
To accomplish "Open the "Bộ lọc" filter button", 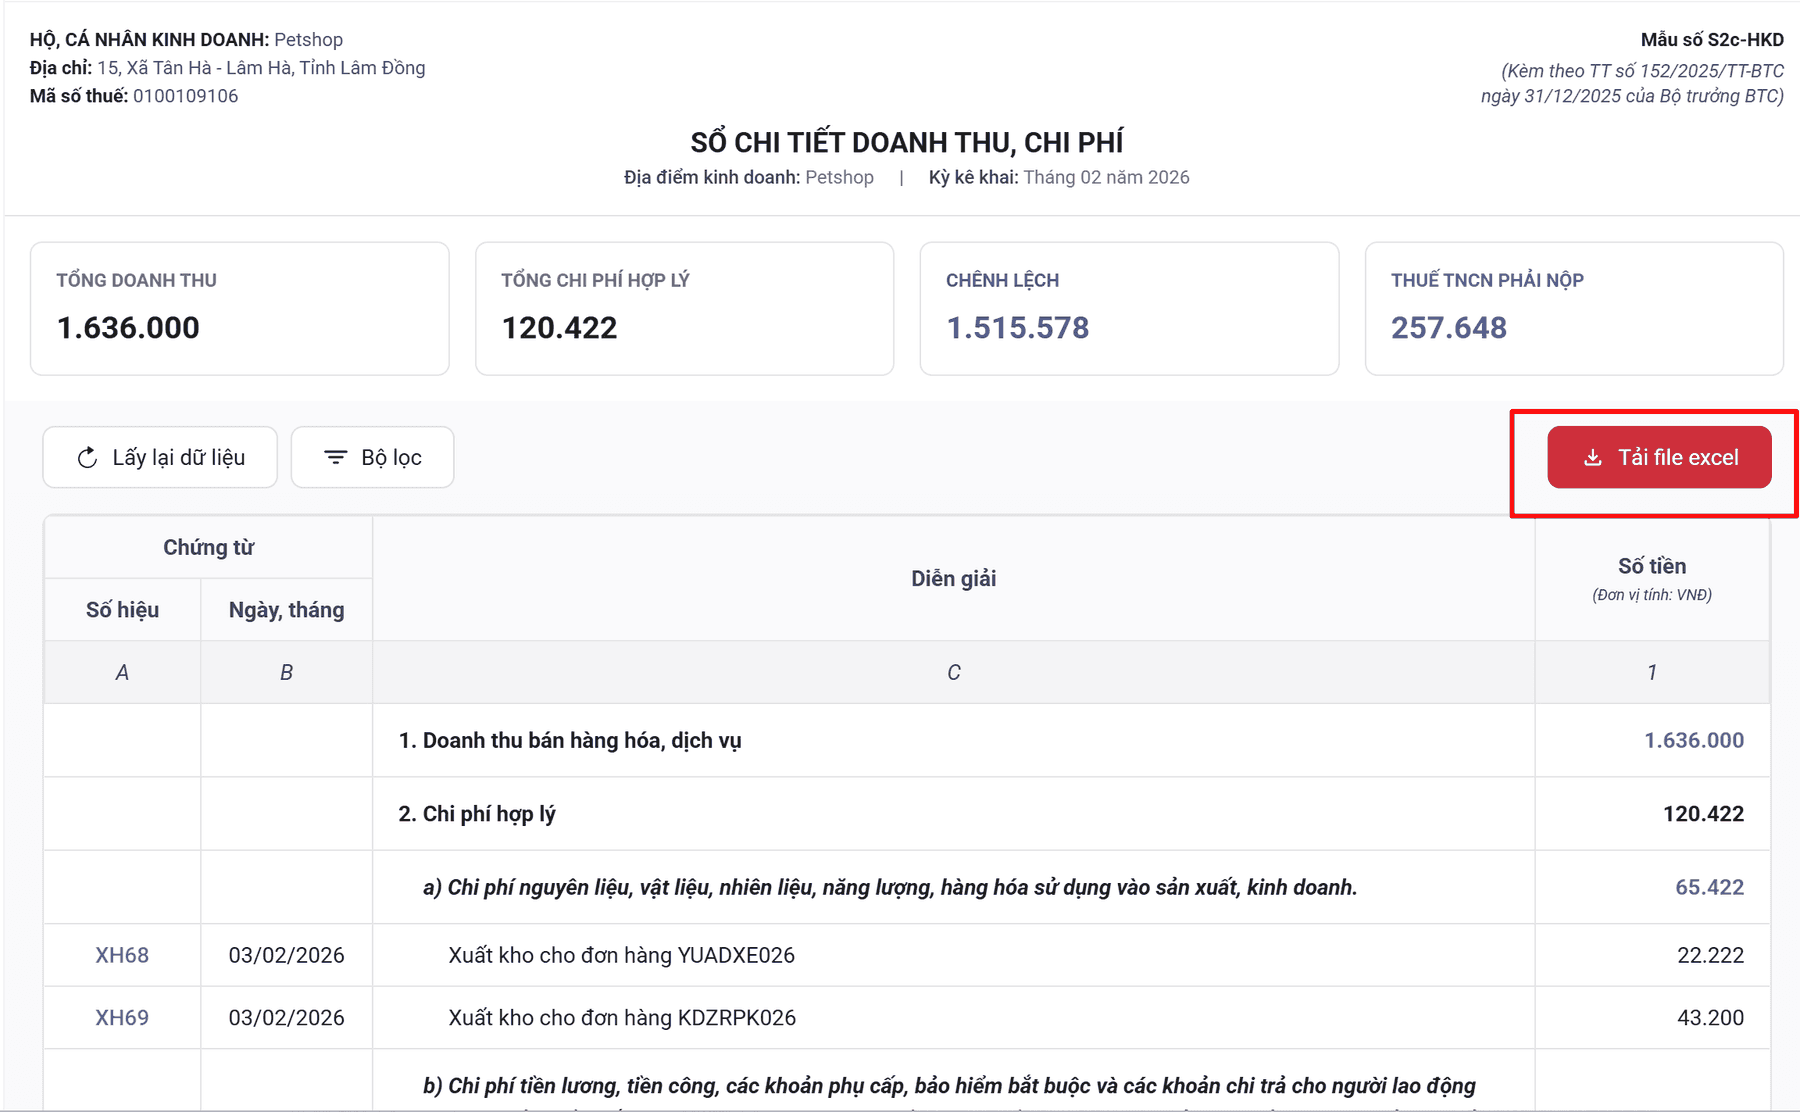I will pos(372,457).
